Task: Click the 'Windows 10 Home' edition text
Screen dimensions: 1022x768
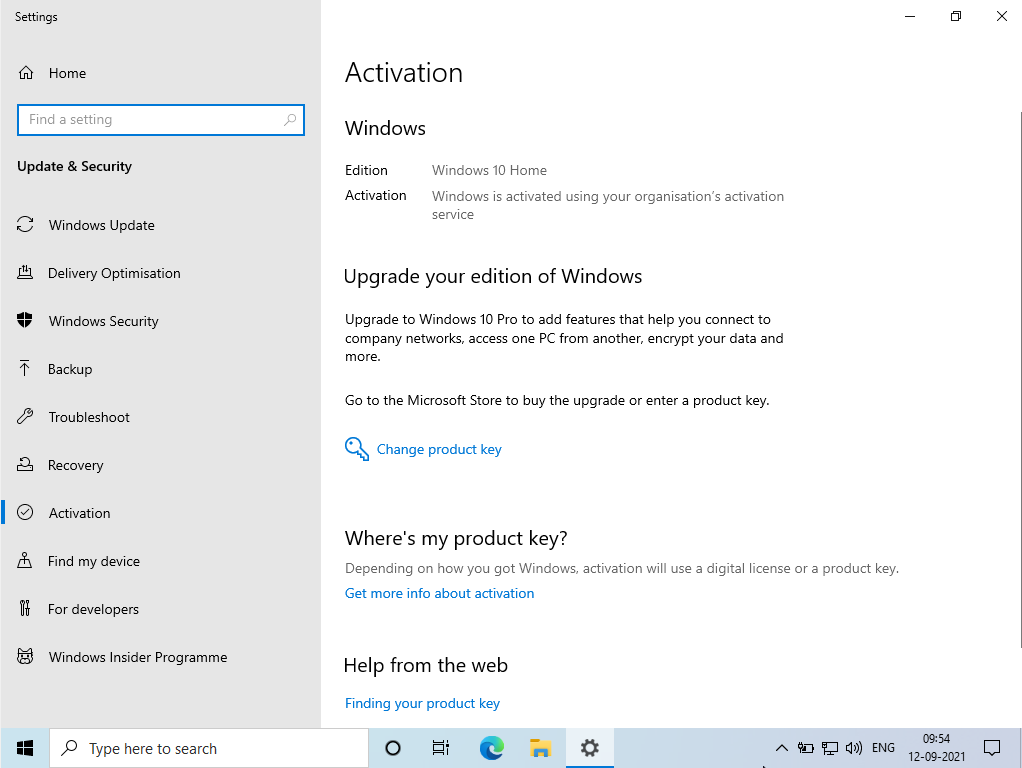Action: [x=489, y=170]
